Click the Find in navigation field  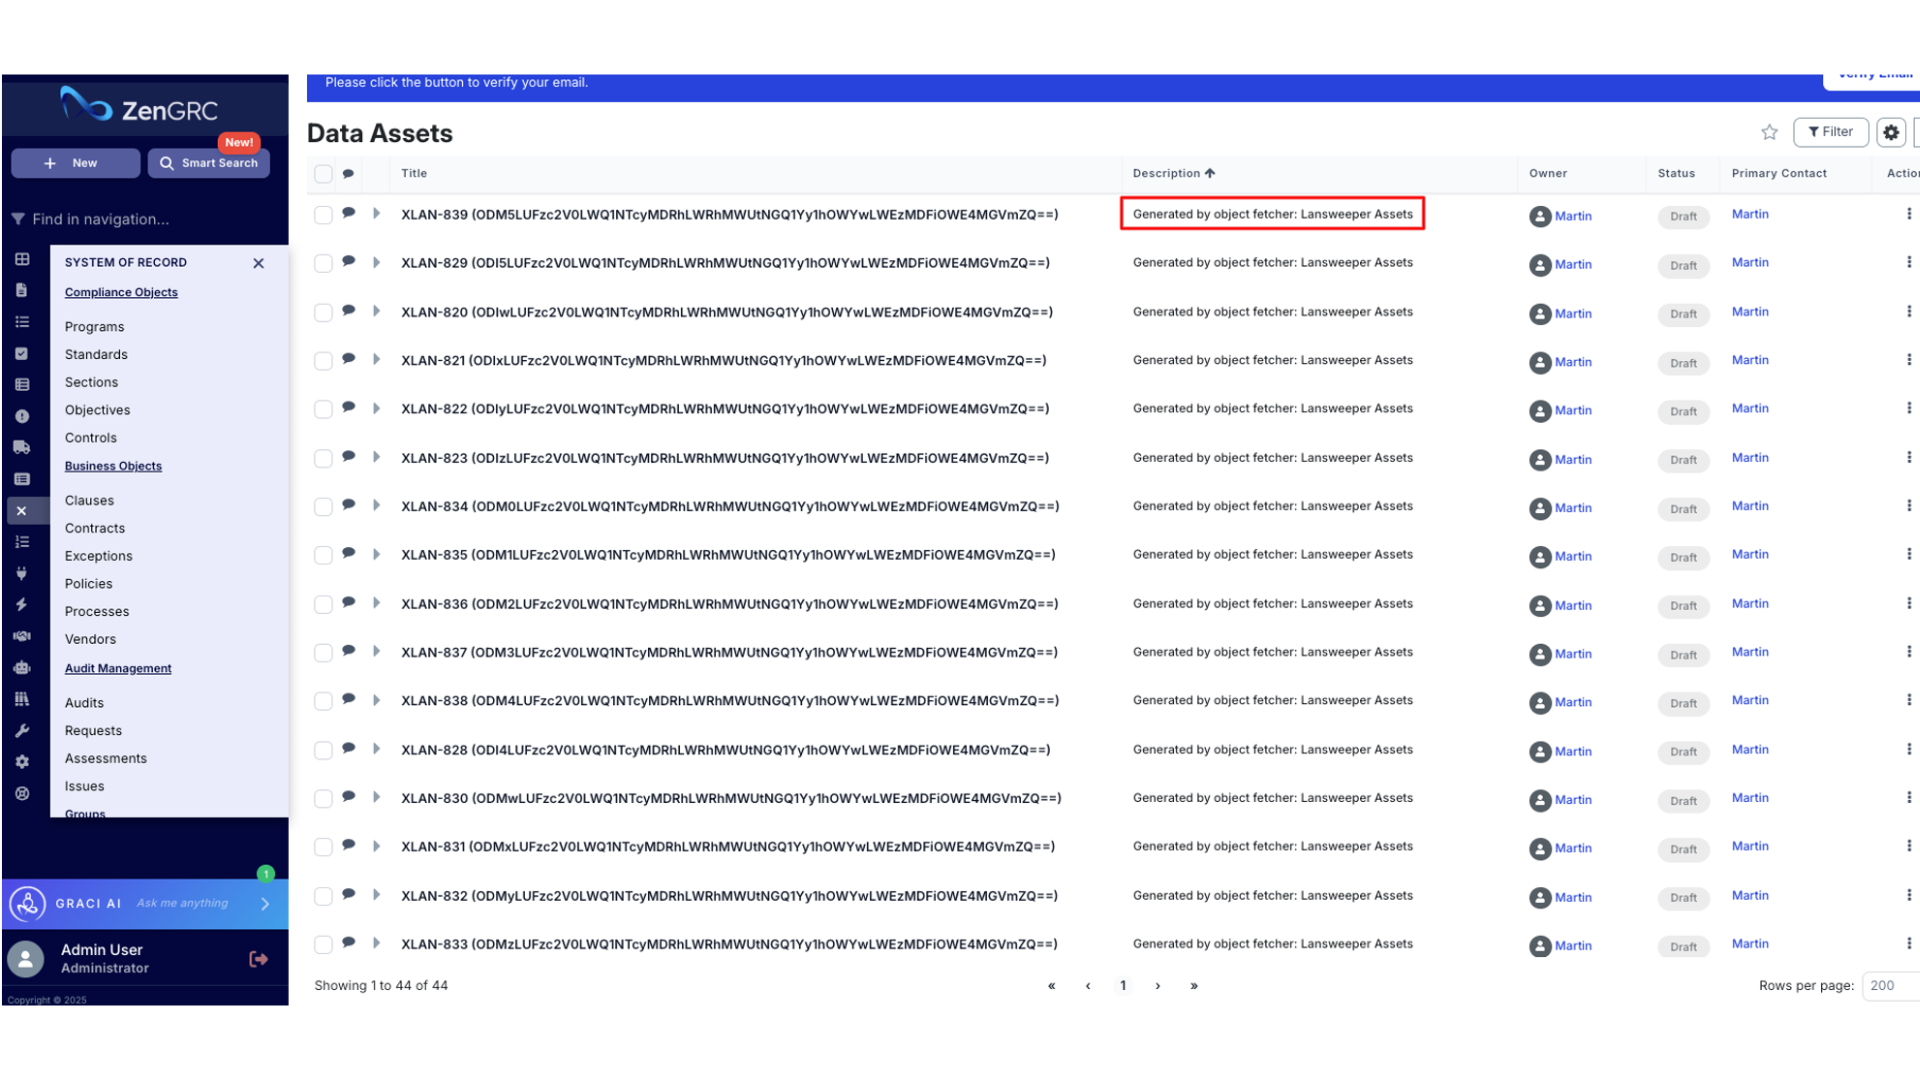[146, 219]
